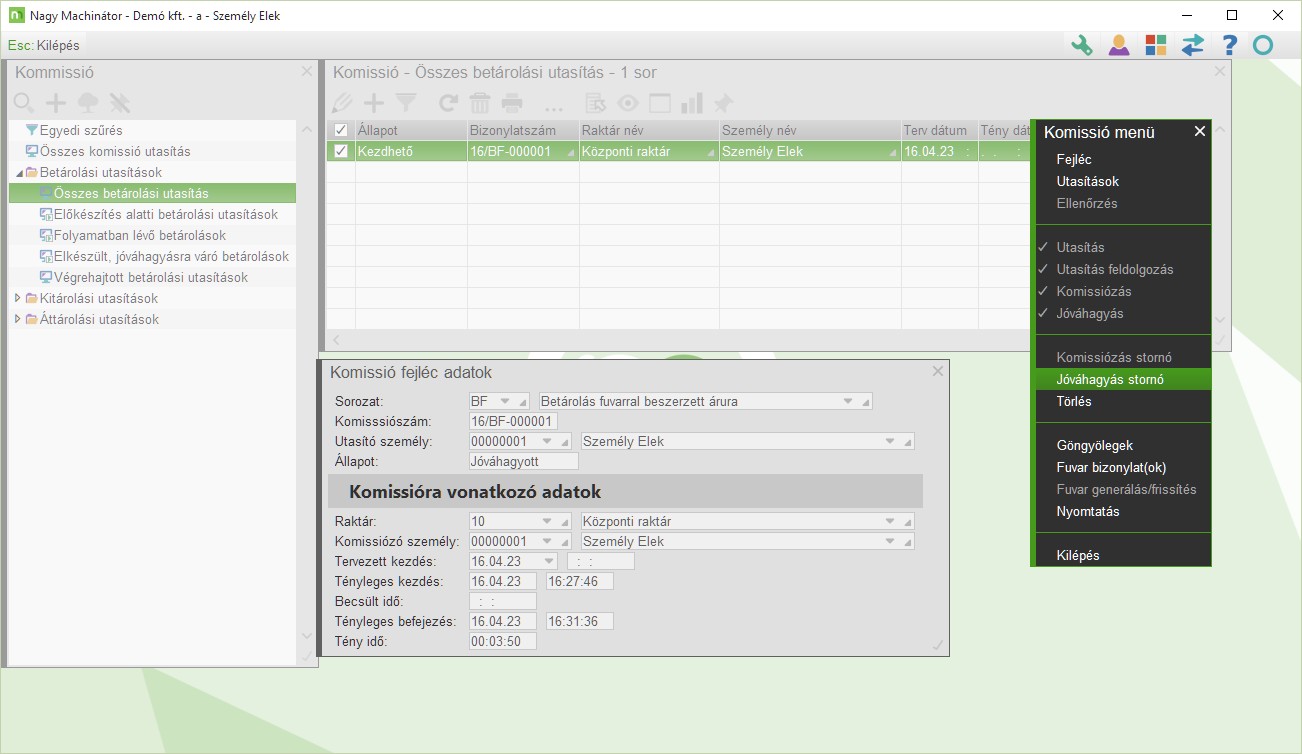This screenshot has height=754, width=1302.
Task: Click the eye view icon in list toolbar
Action: (x=628, y=102)
